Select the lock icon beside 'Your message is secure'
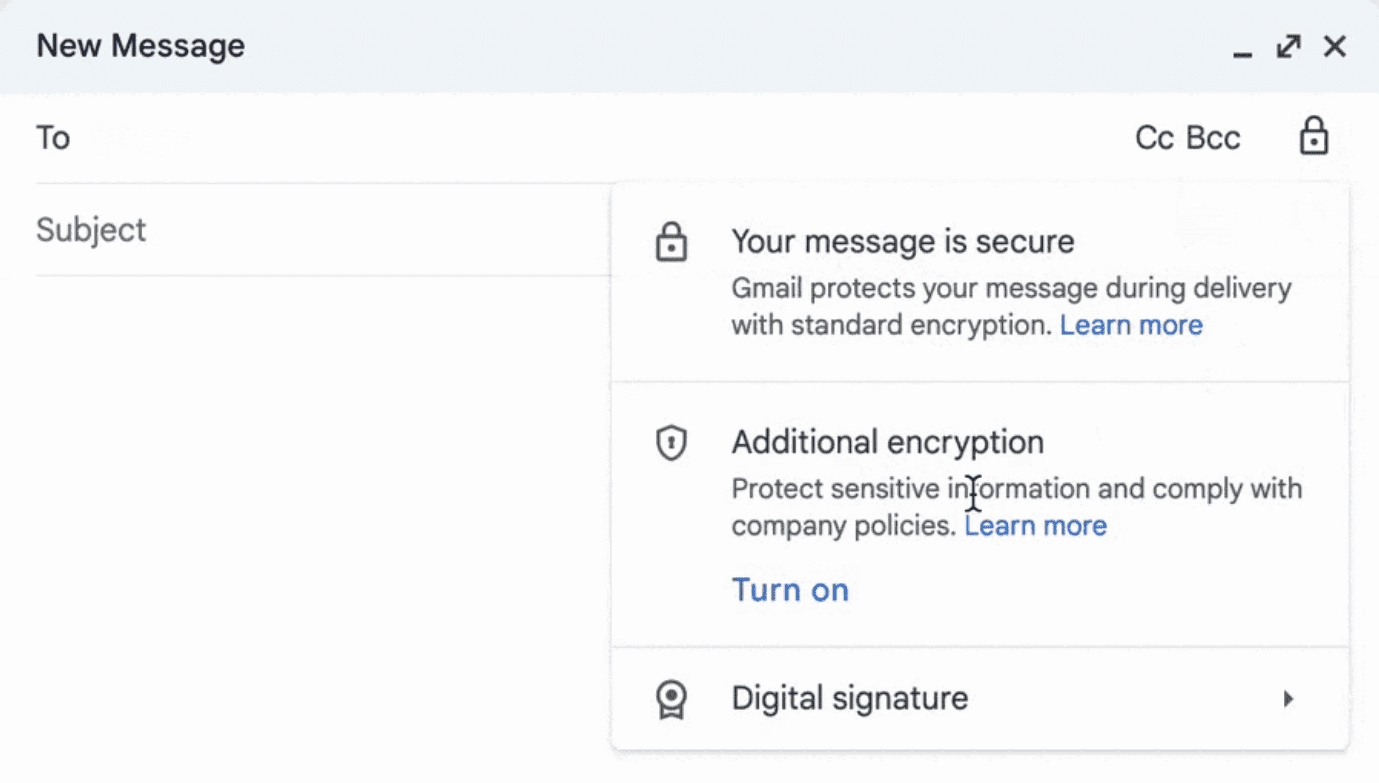The height and width of the screenshot is (783, 1379). tap(671, 241)
